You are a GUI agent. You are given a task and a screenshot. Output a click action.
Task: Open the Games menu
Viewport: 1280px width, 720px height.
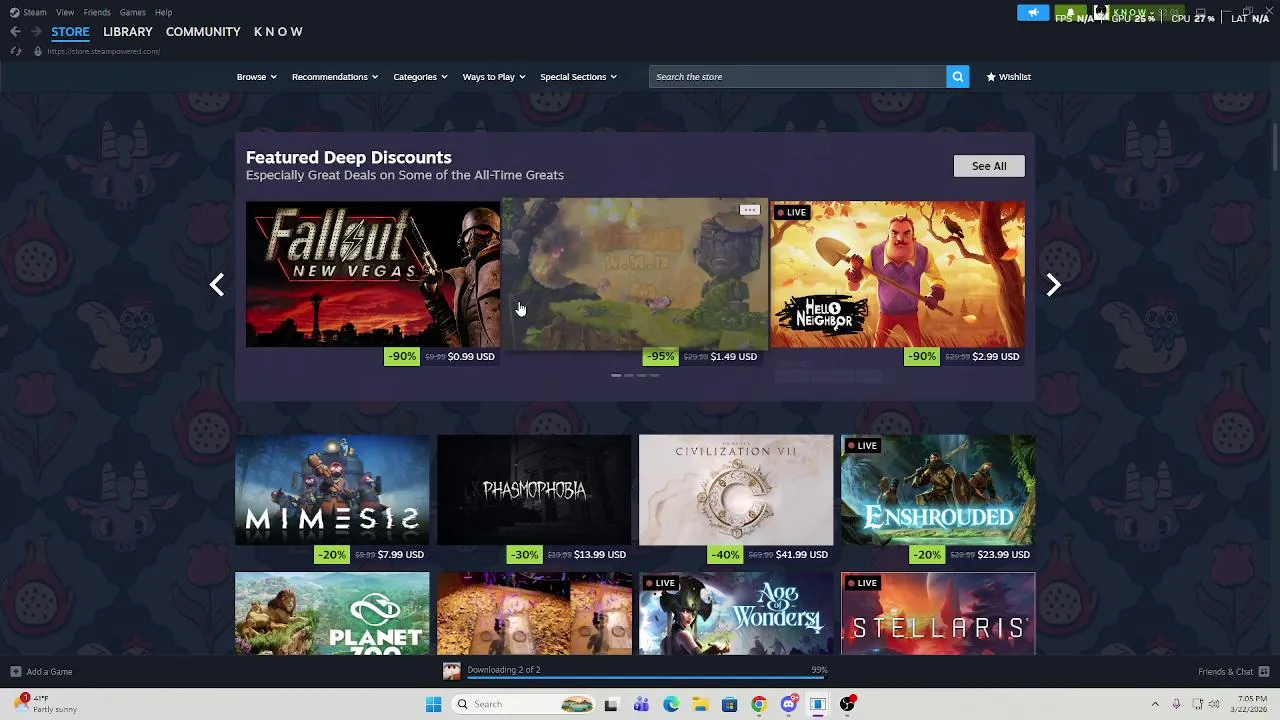pyautogui.click(x=132, y=12)
